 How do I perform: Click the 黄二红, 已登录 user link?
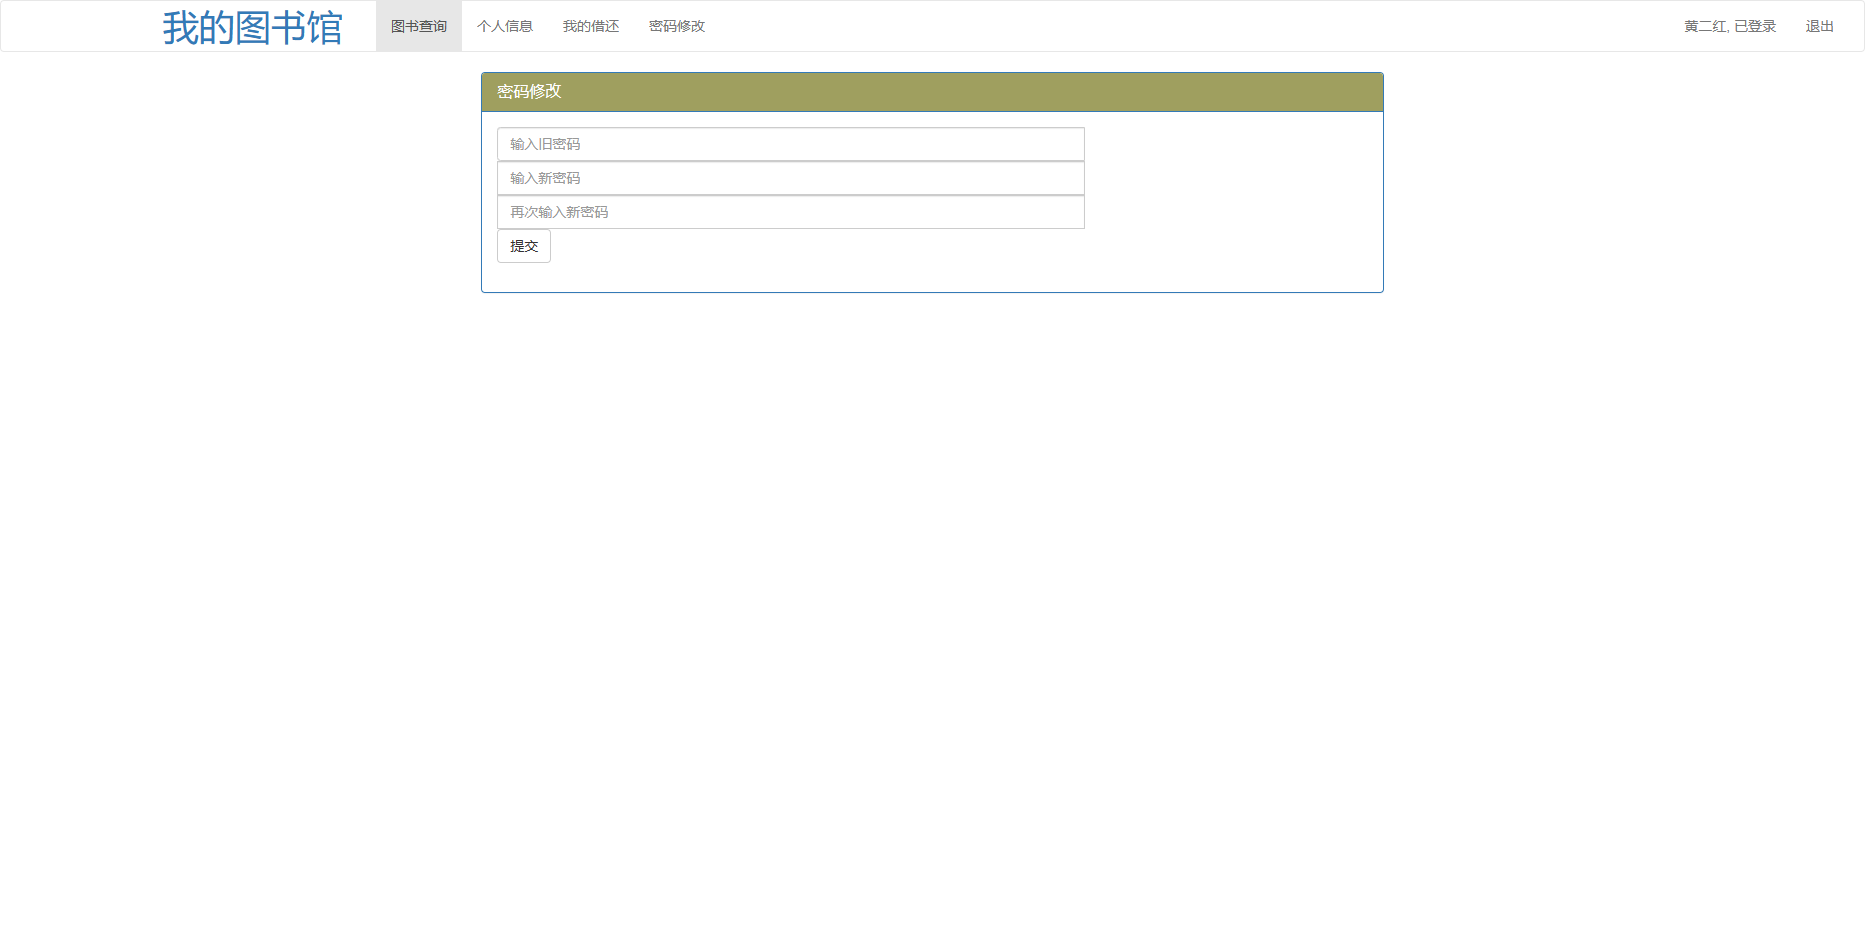click(1729, 26)
